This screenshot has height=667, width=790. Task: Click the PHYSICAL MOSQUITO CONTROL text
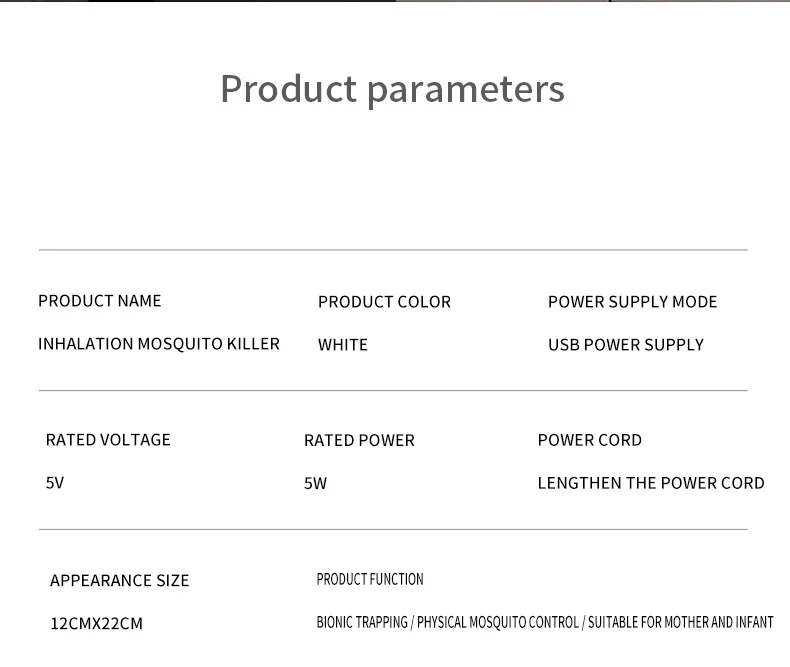[x=497, y=622]
